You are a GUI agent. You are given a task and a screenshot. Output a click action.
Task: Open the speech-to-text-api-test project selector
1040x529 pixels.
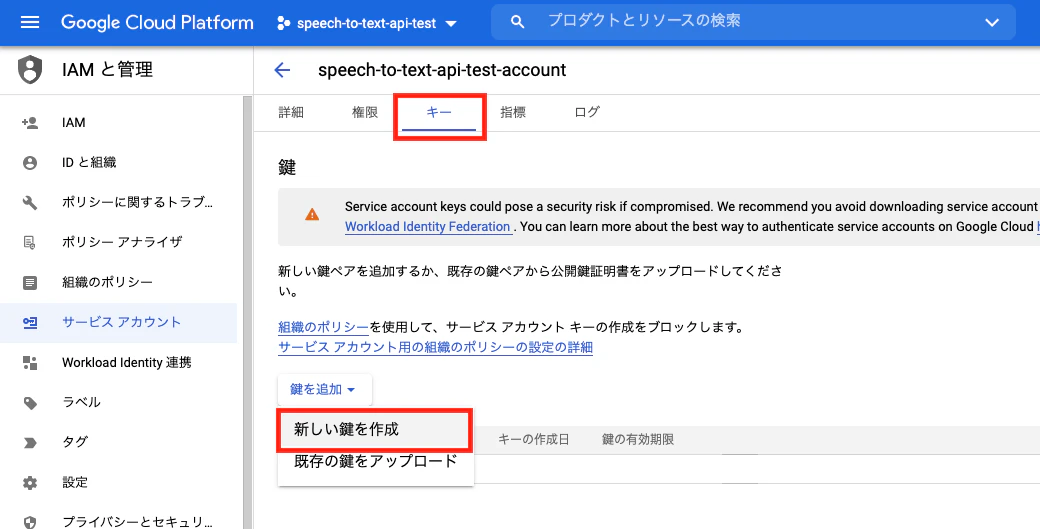[367, 23]
